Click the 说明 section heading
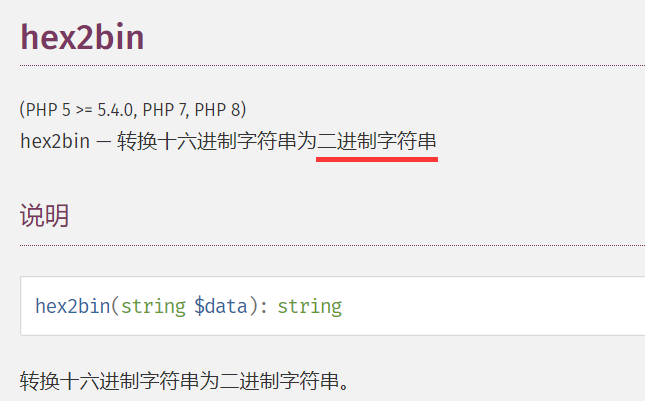This screenshot has width=645, height=401. tap(44, 216)
